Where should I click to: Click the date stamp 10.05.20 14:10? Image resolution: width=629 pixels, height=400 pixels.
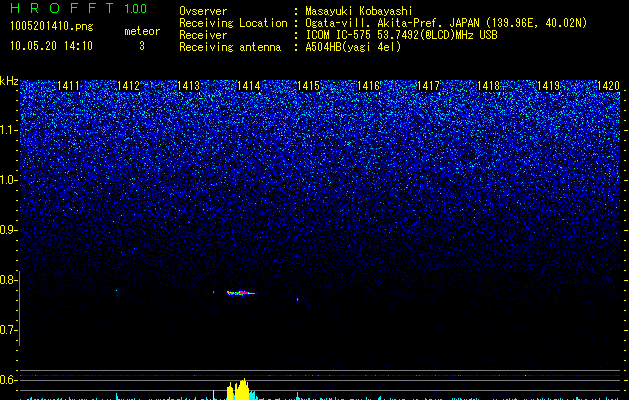pos(51,46)
